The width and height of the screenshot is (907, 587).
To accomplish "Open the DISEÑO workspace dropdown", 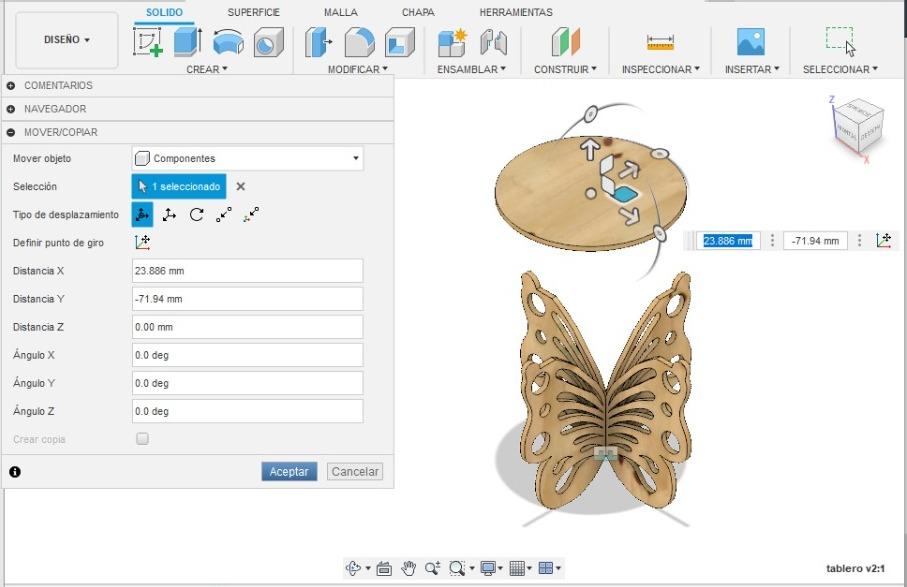I will click(x=67, y=40).
